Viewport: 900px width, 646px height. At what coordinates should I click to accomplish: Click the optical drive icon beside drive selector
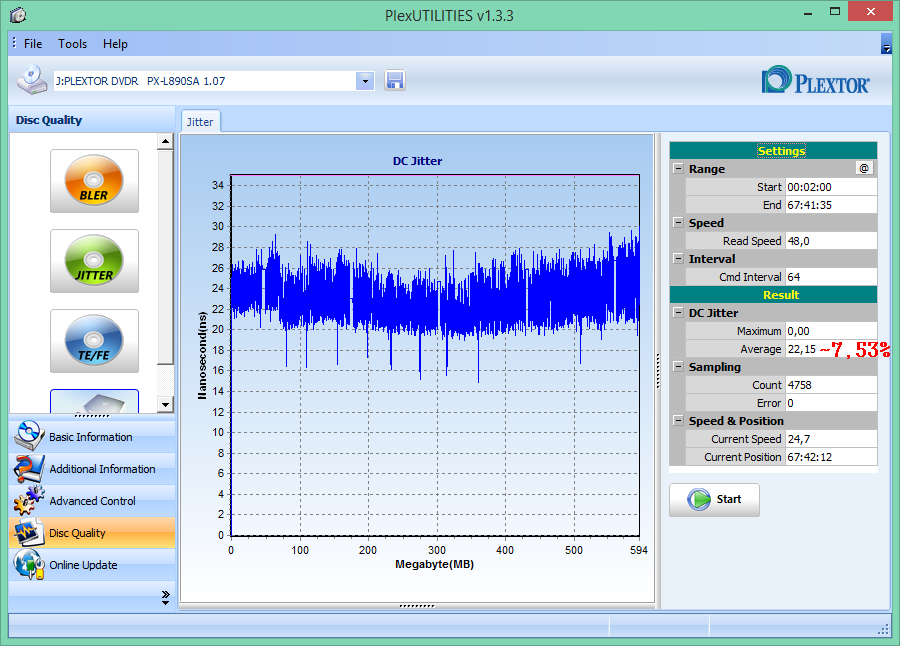tap(32, 79)
